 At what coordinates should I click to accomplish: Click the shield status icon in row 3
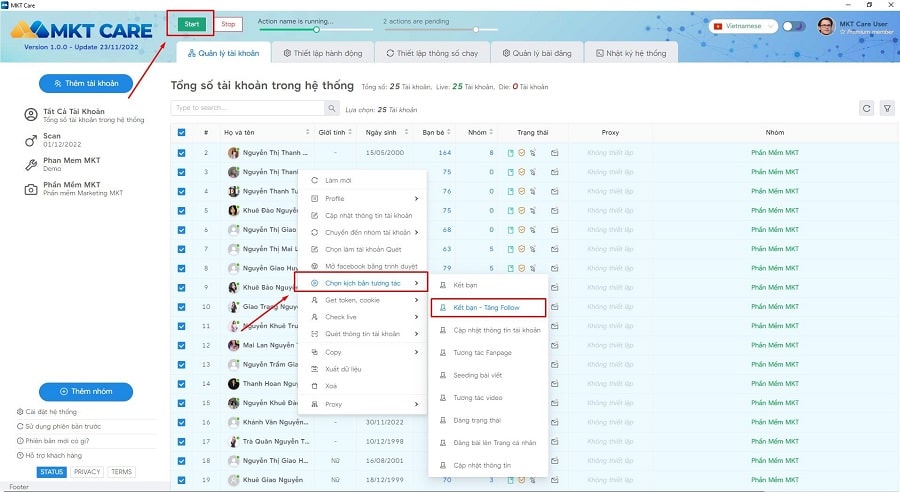521,172
